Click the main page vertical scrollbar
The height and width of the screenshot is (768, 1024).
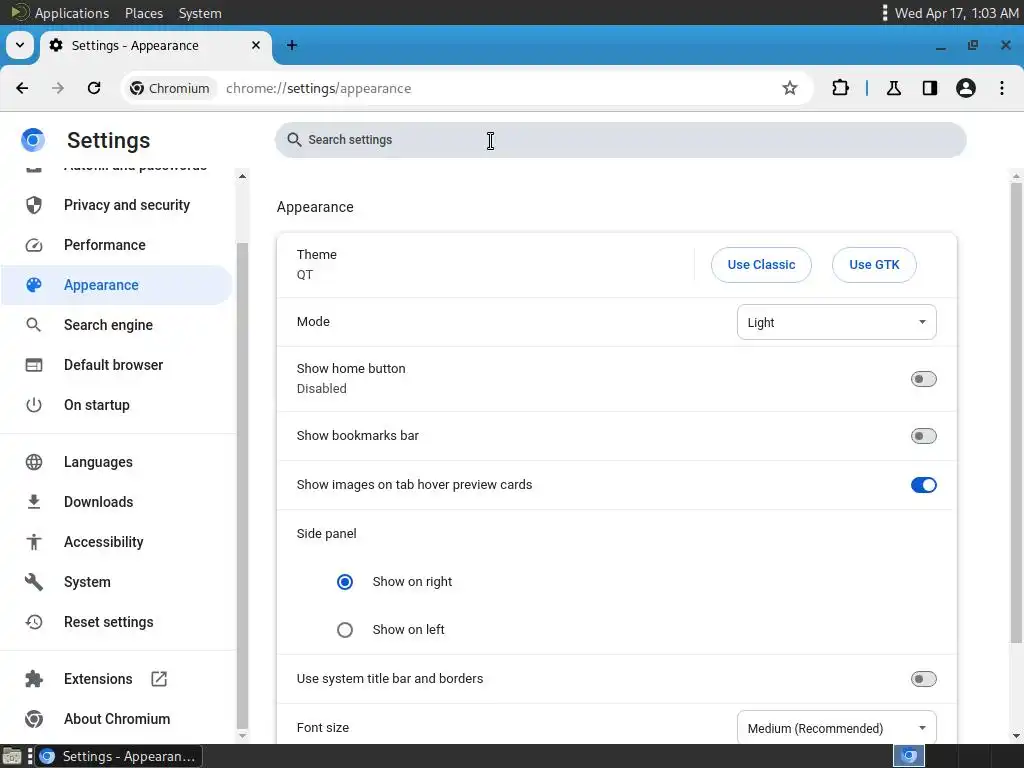click(x=1016, y=411)
